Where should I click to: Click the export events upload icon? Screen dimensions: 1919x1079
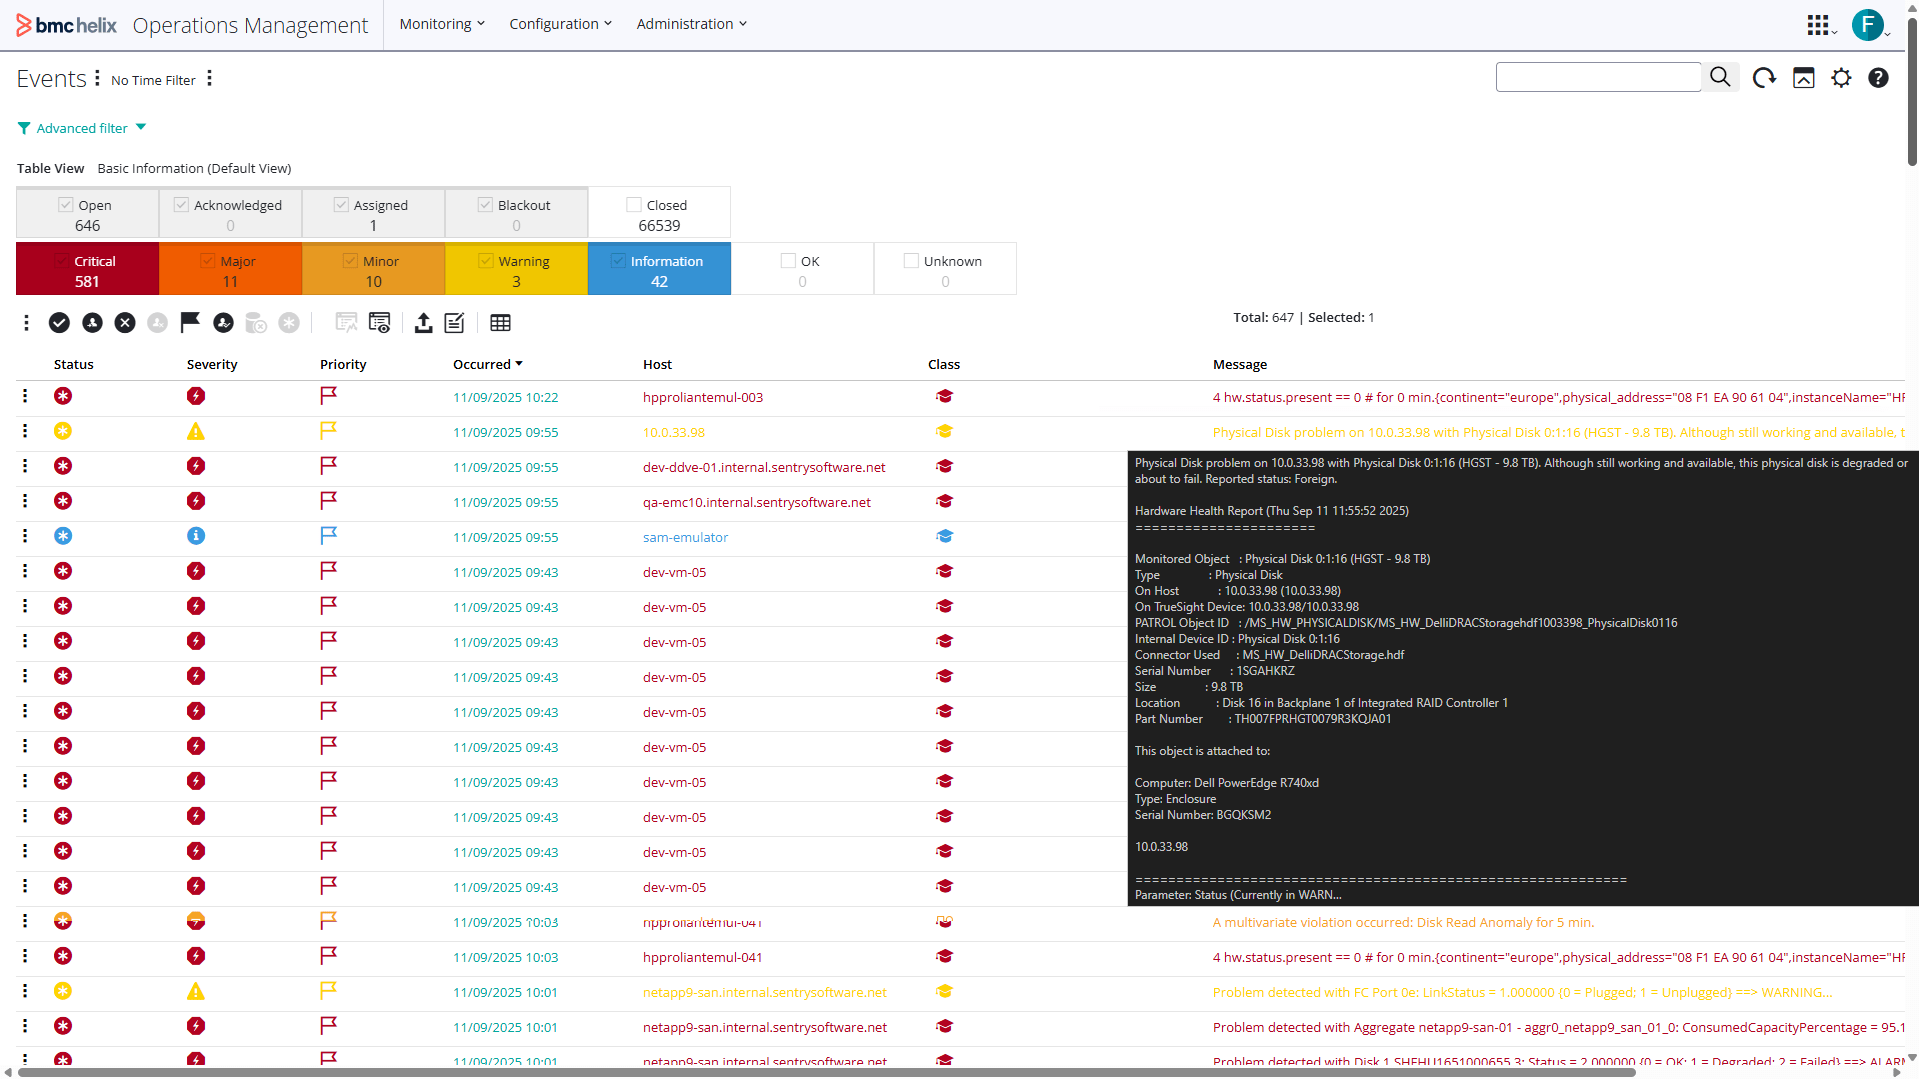click(423, 322)
